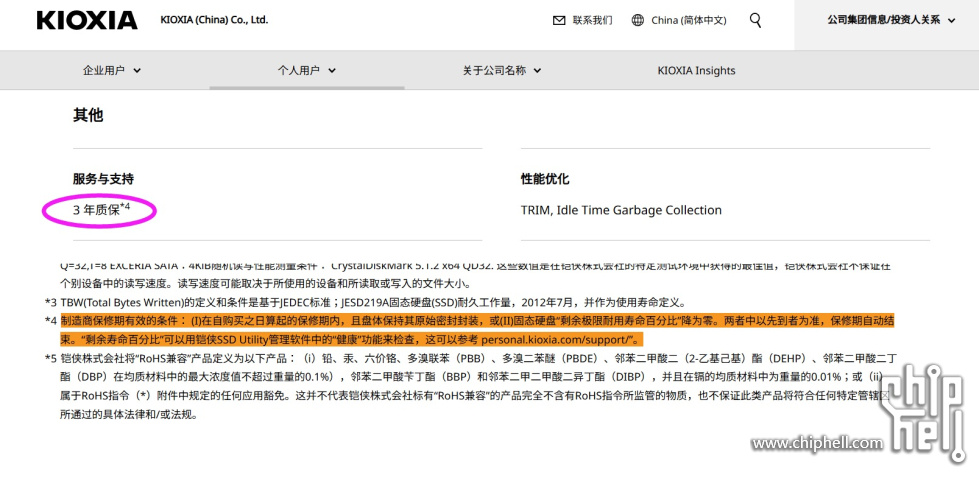The height and width of the screenshot is (478, 979).
Task: Click the 性能优化 label
Action: point(545,179)
